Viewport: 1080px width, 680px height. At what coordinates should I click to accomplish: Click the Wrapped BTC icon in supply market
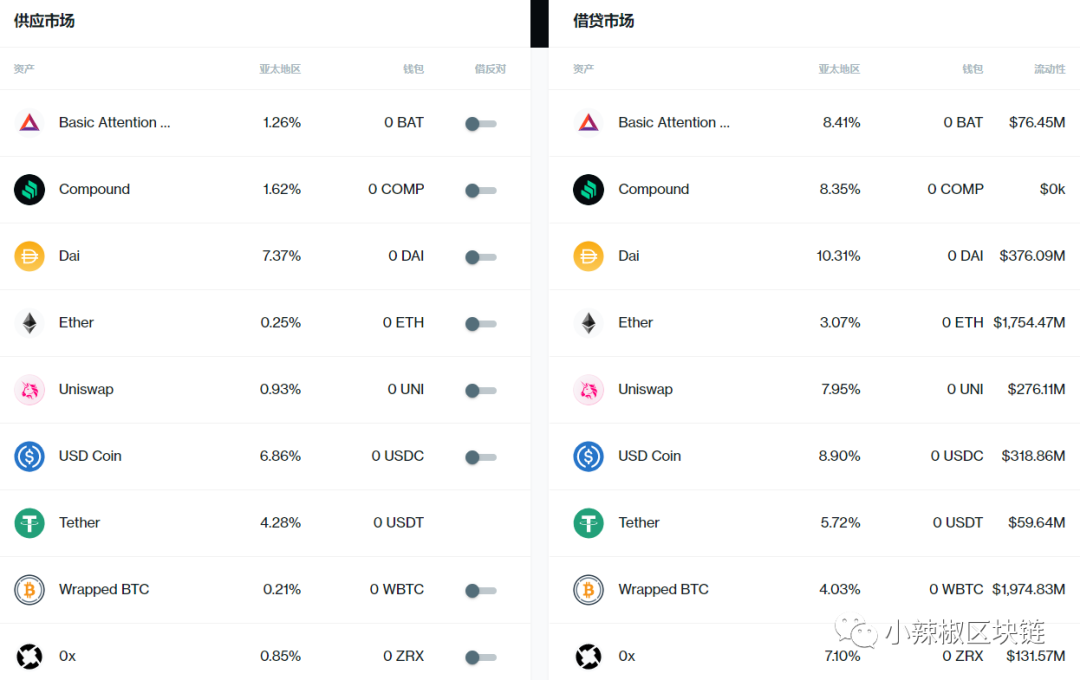tap(29, 590)
